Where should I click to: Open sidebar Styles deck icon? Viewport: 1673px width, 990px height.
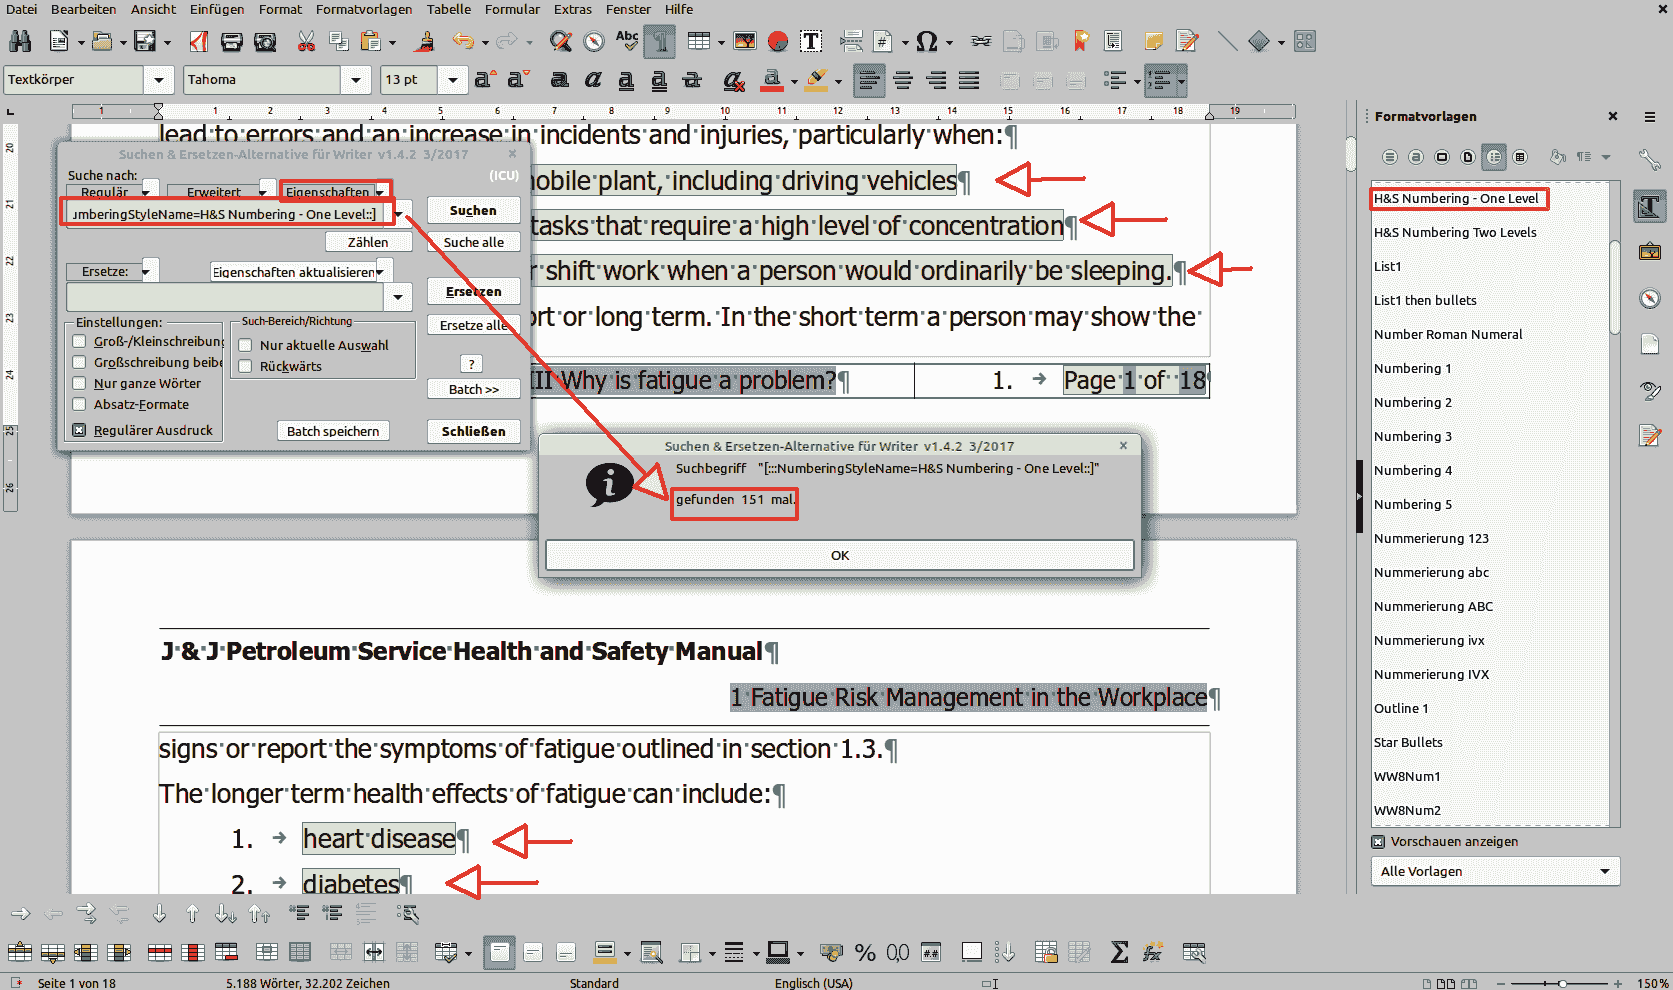(1650, 207)
